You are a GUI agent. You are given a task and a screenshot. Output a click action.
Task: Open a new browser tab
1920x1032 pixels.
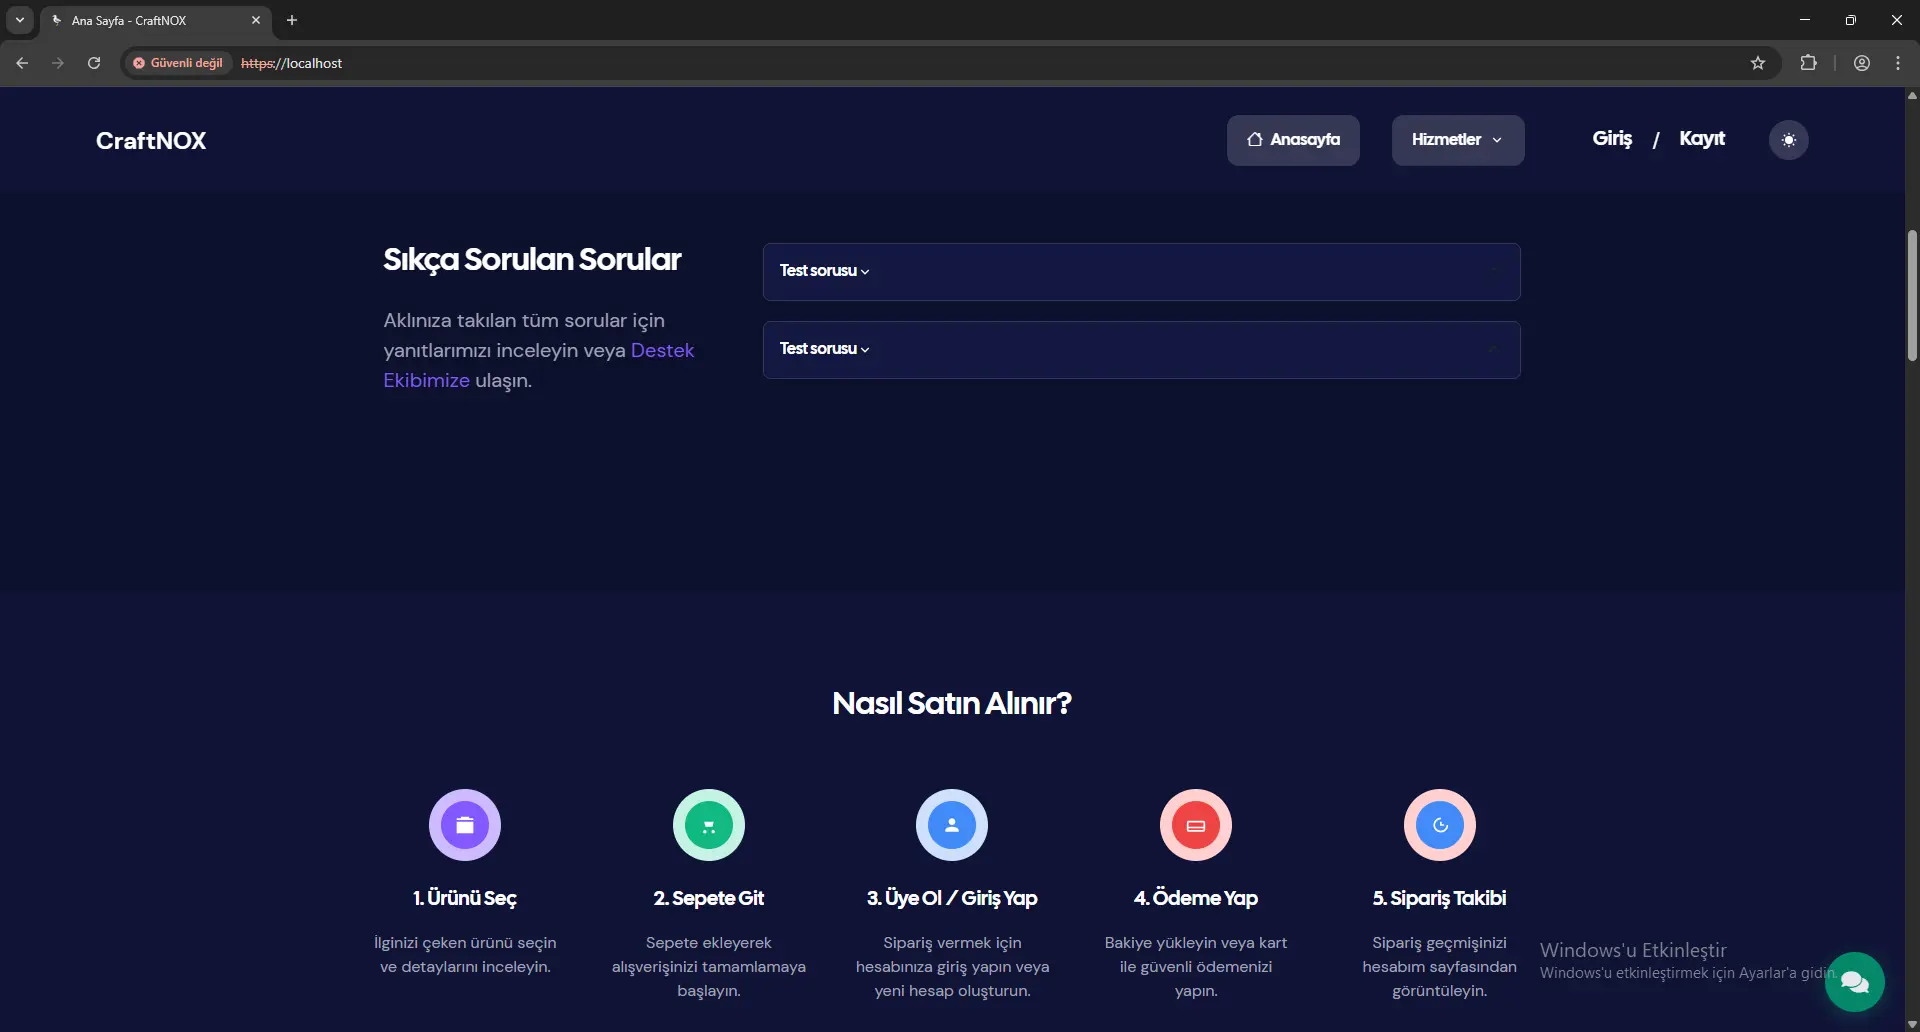(x=292, y=20)
